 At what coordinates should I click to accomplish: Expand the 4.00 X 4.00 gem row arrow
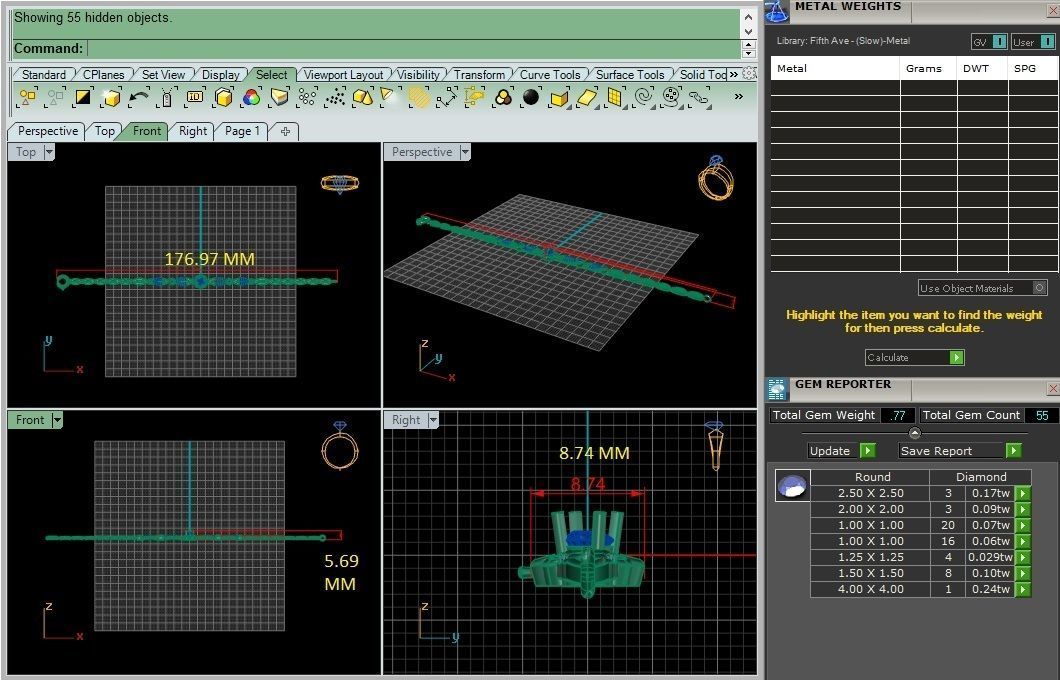pos(1023,589)
